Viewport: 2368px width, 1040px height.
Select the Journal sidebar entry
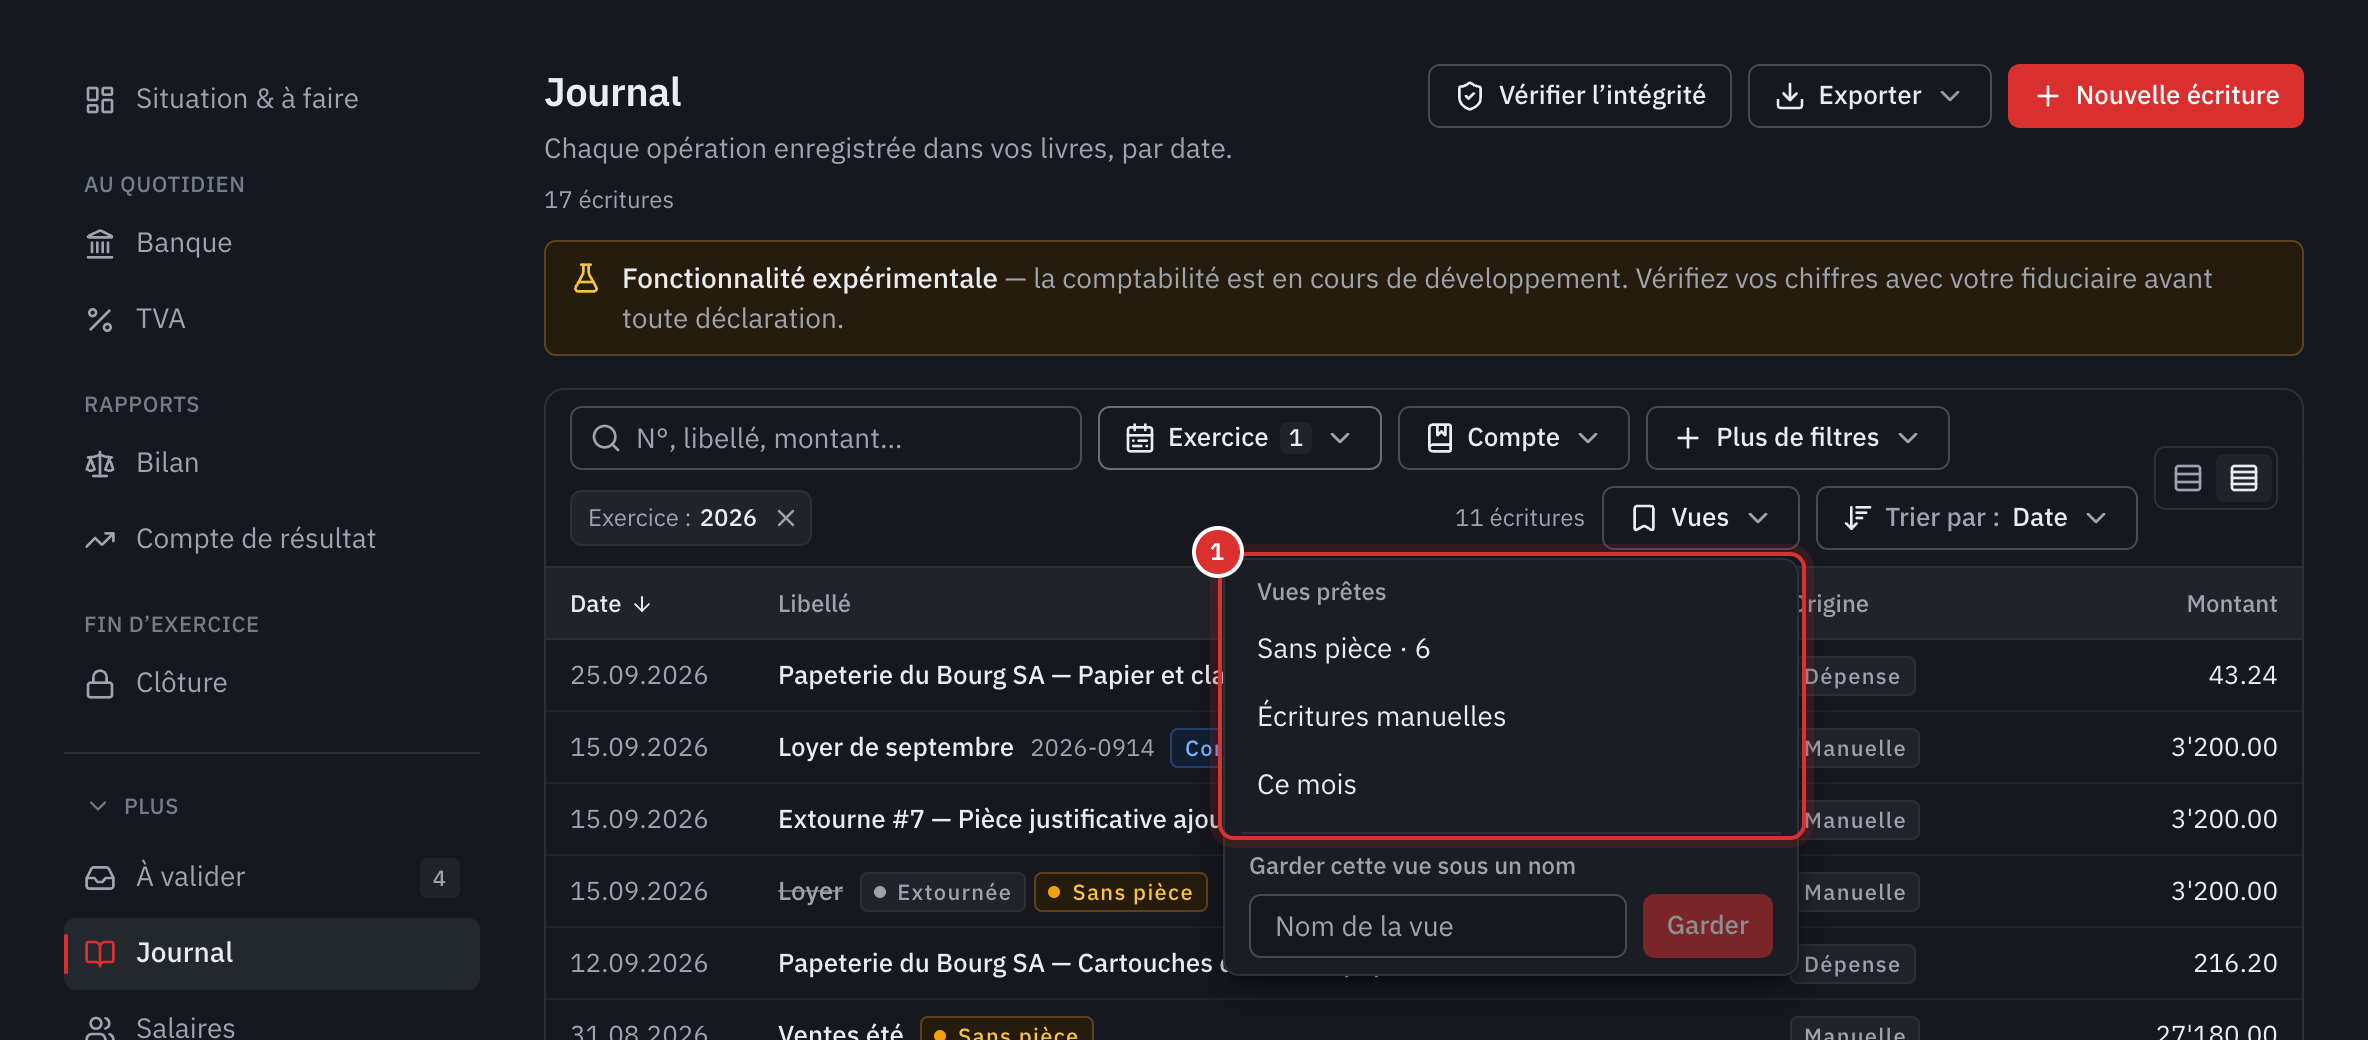(272, 953)
